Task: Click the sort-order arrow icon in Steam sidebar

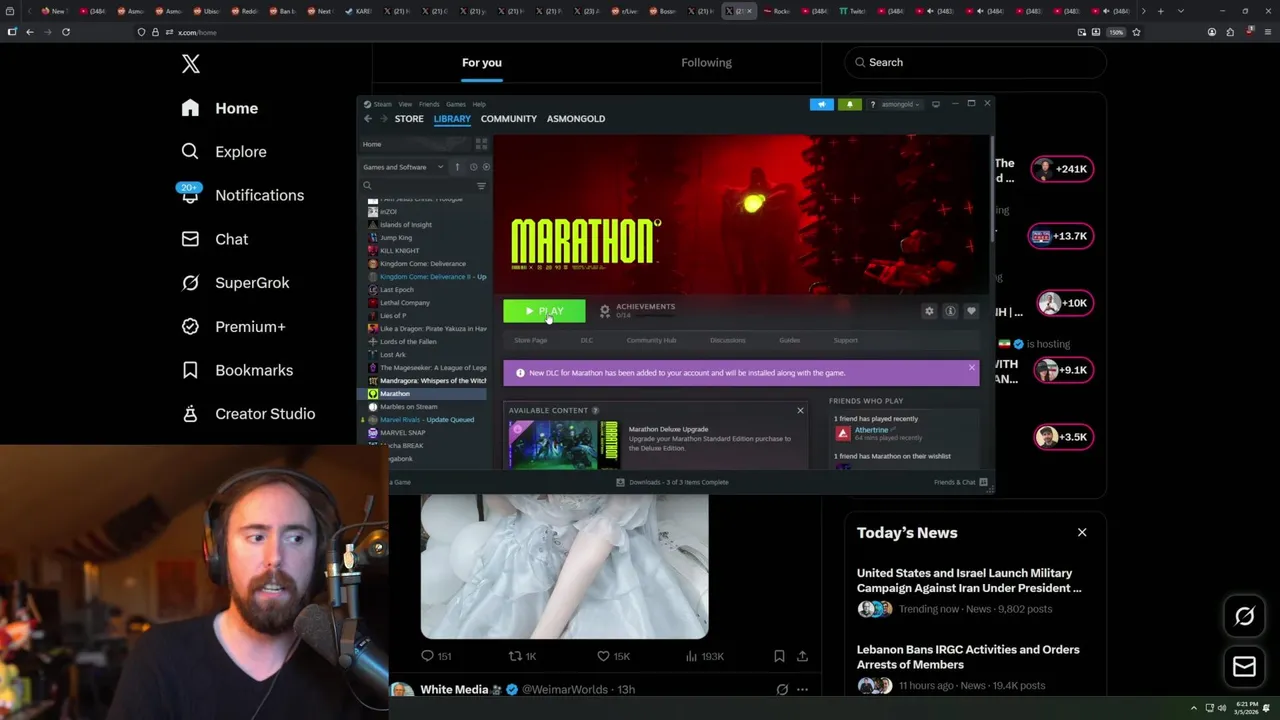Action: point(457,167)
